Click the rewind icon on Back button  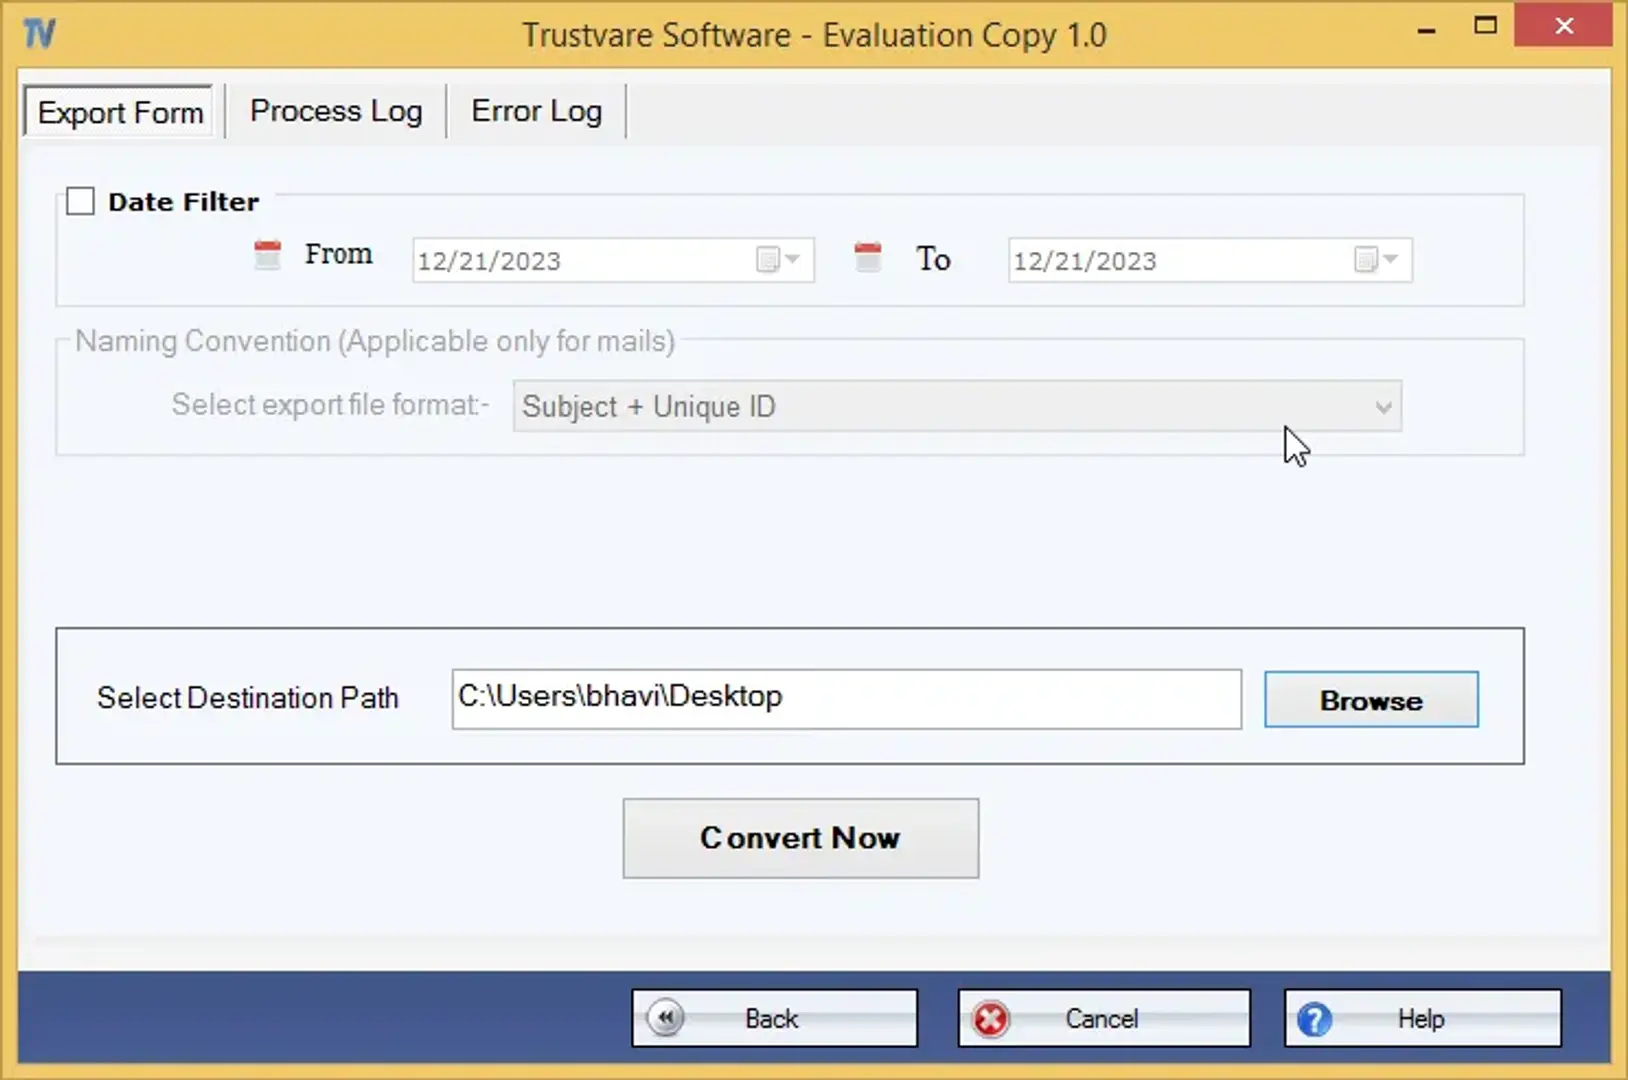point(666,1018)
